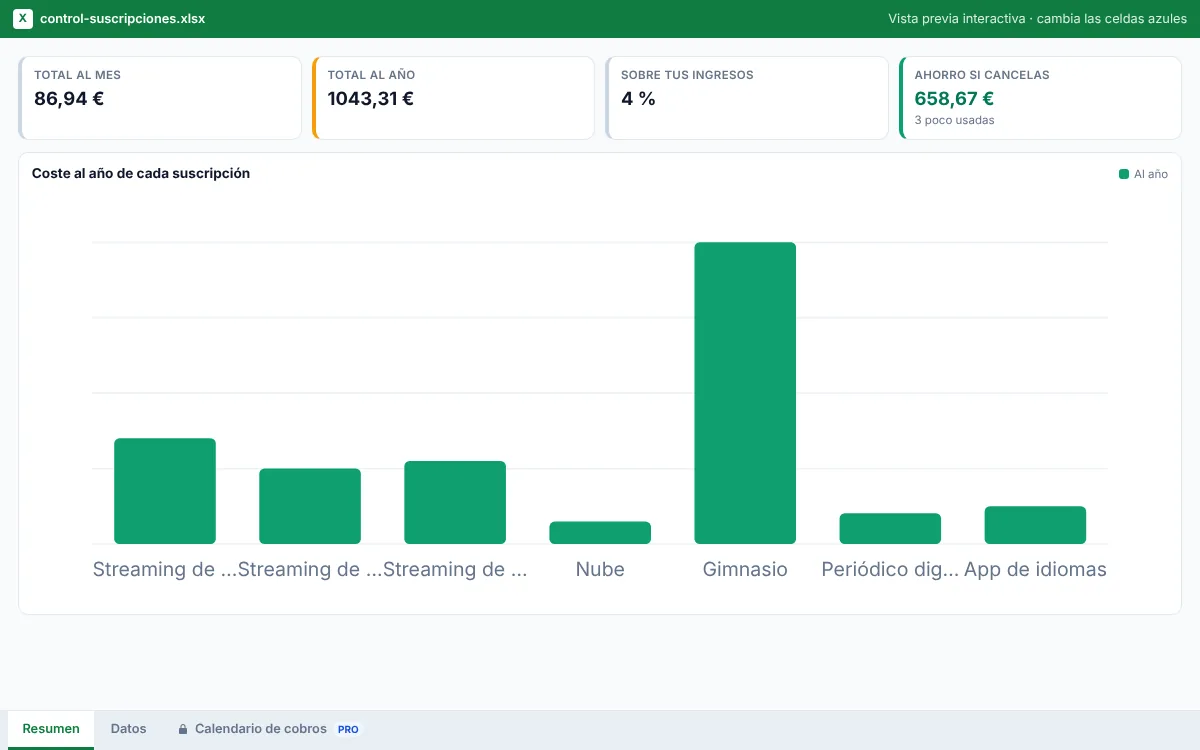Click the 3 poco usadas note
The image size is (1200, 750).
[954, 120]
